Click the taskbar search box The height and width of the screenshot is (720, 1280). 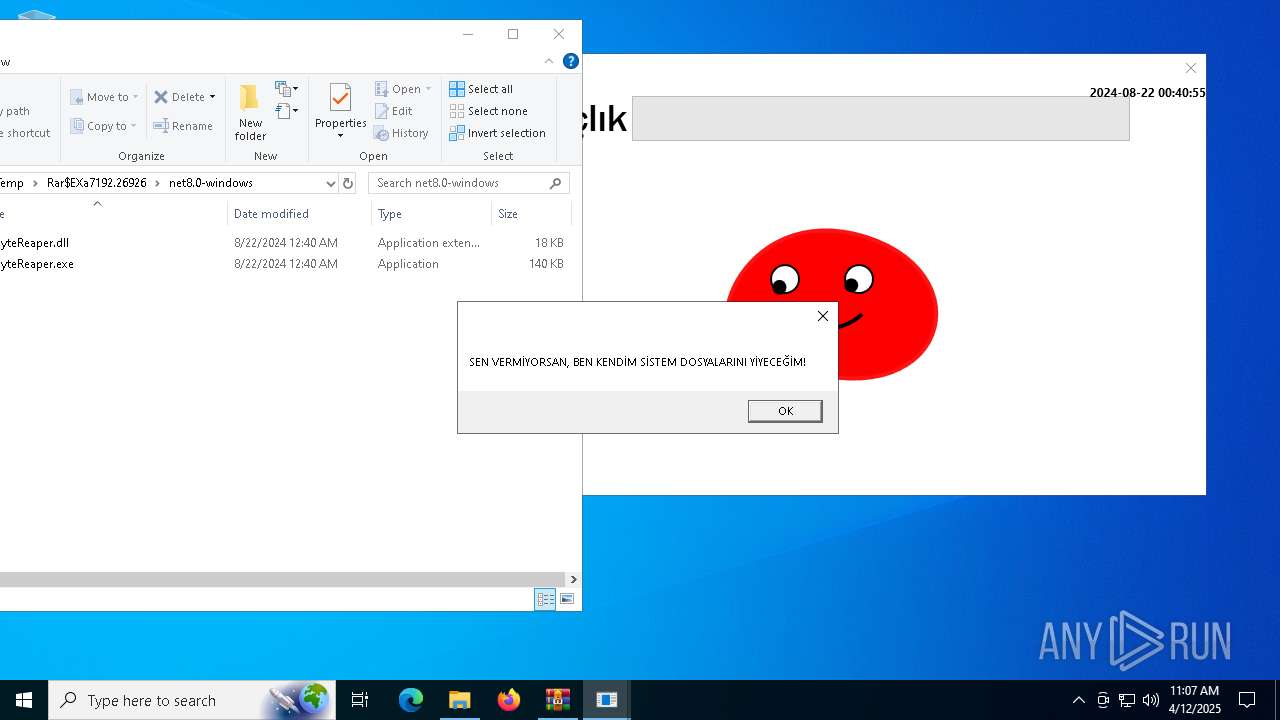click(x=192, y=700)
